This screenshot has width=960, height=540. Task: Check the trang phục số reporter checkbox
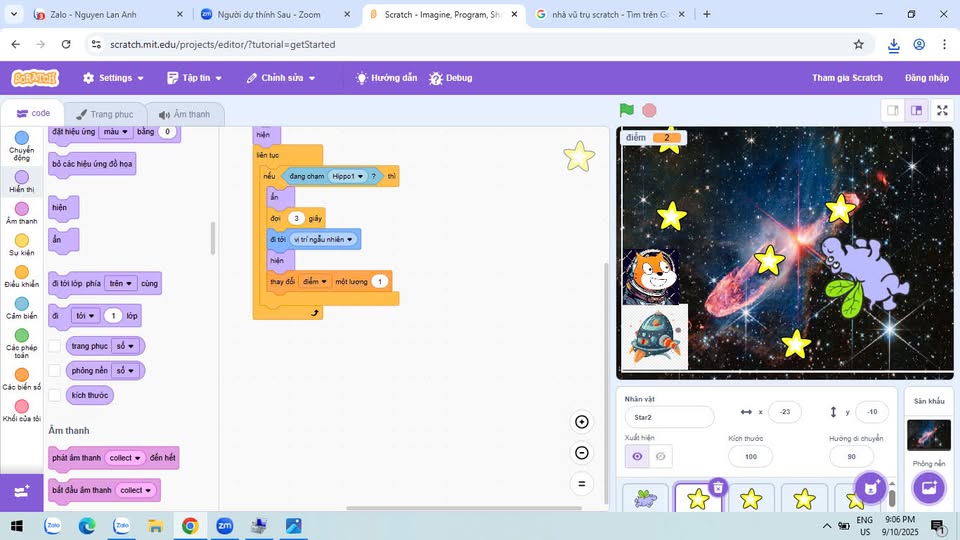pos(54,346)
